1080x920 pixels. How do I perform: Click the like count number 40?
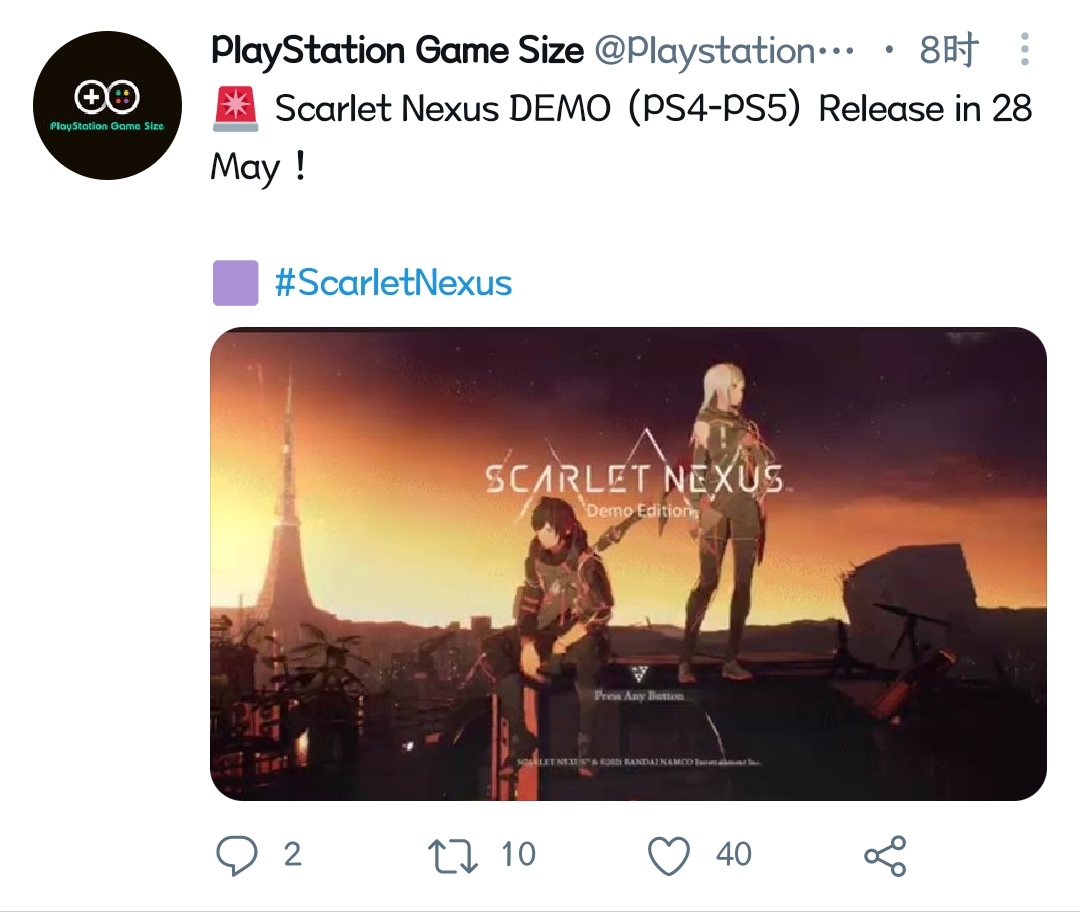734,855
